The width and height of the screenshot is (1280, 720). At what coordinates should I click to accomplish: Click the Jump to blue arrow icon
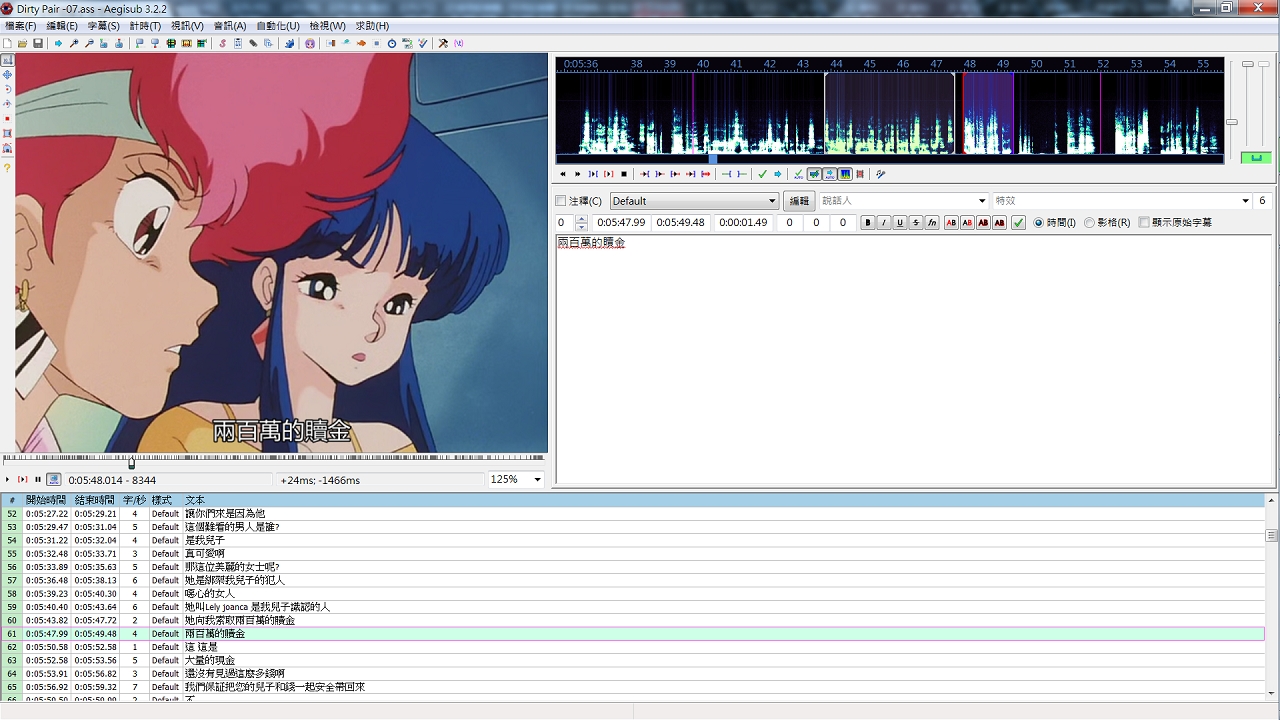[x=58, y=44]
